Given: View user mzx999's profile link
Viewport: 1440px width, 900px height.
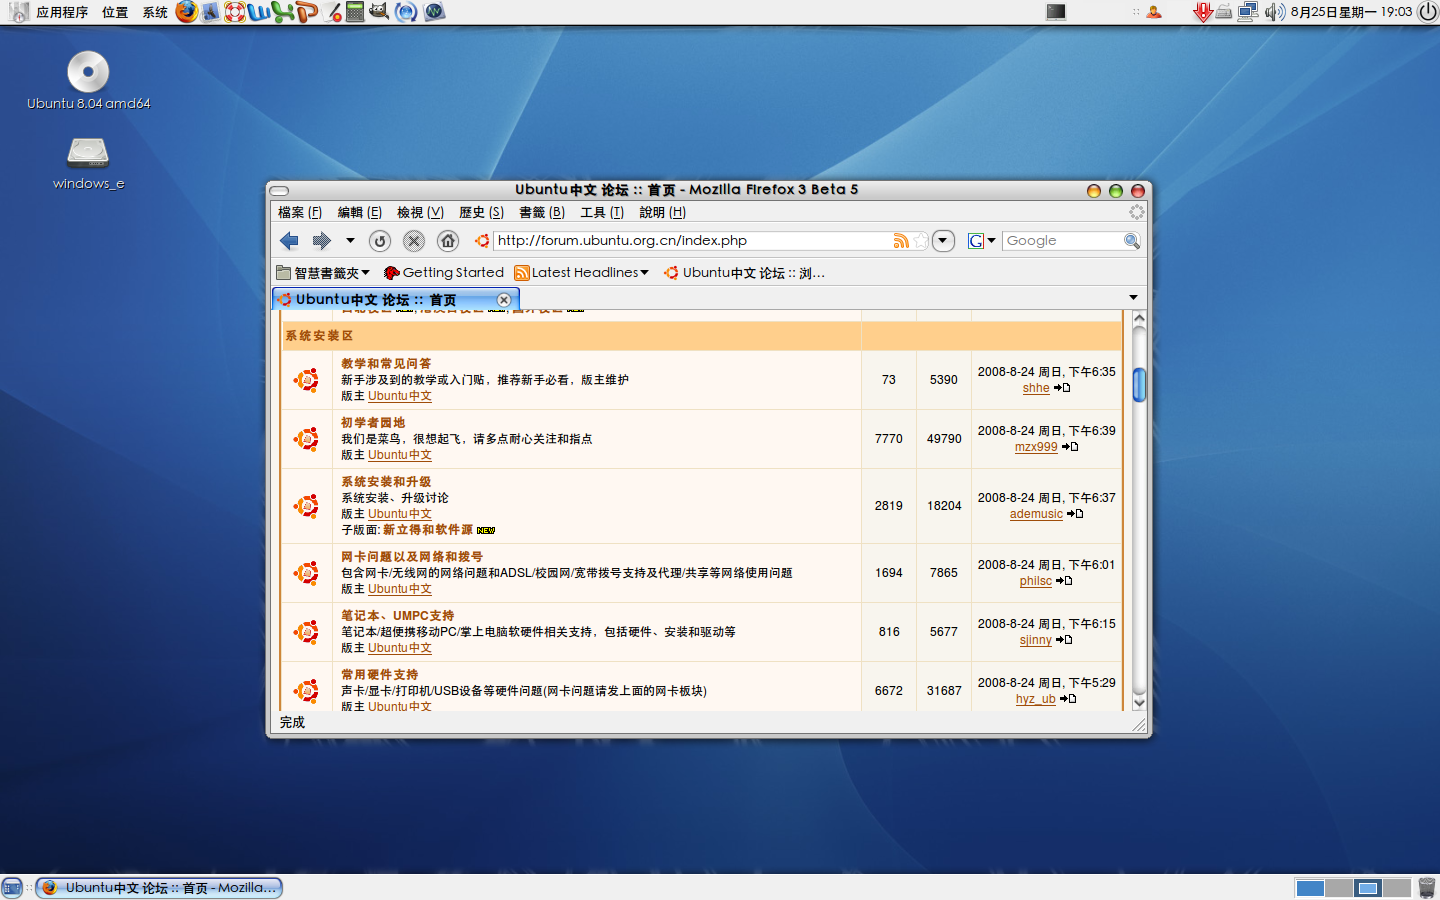Looking at the screenshot, I should 1036,447.
